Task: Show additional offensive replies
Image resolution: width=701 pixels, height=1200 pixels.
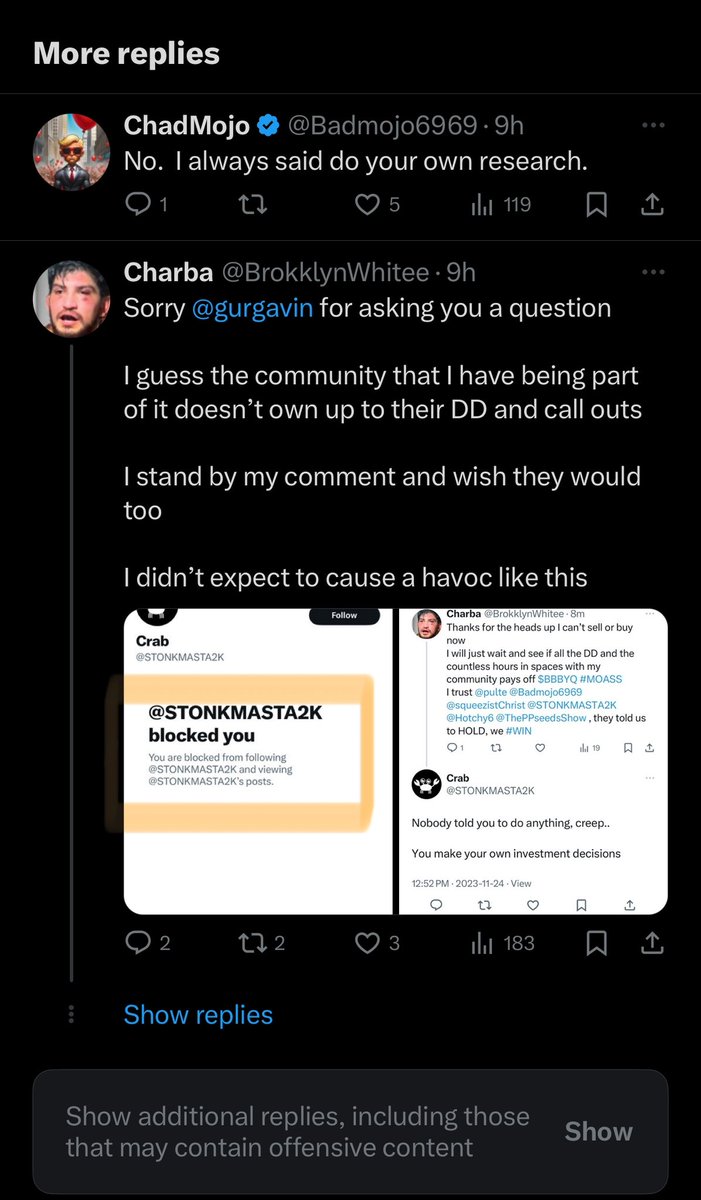Action: (x=598, y=1131)
